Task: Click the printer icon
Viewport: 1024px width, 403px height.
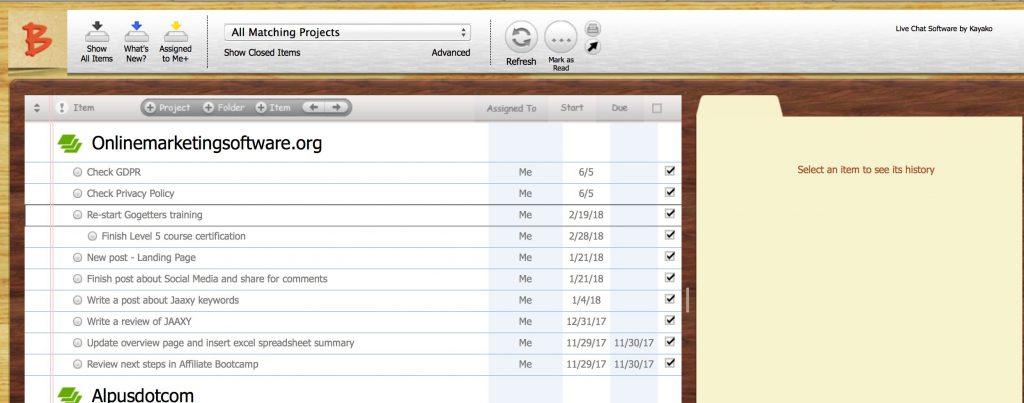Action: (593, 29)
